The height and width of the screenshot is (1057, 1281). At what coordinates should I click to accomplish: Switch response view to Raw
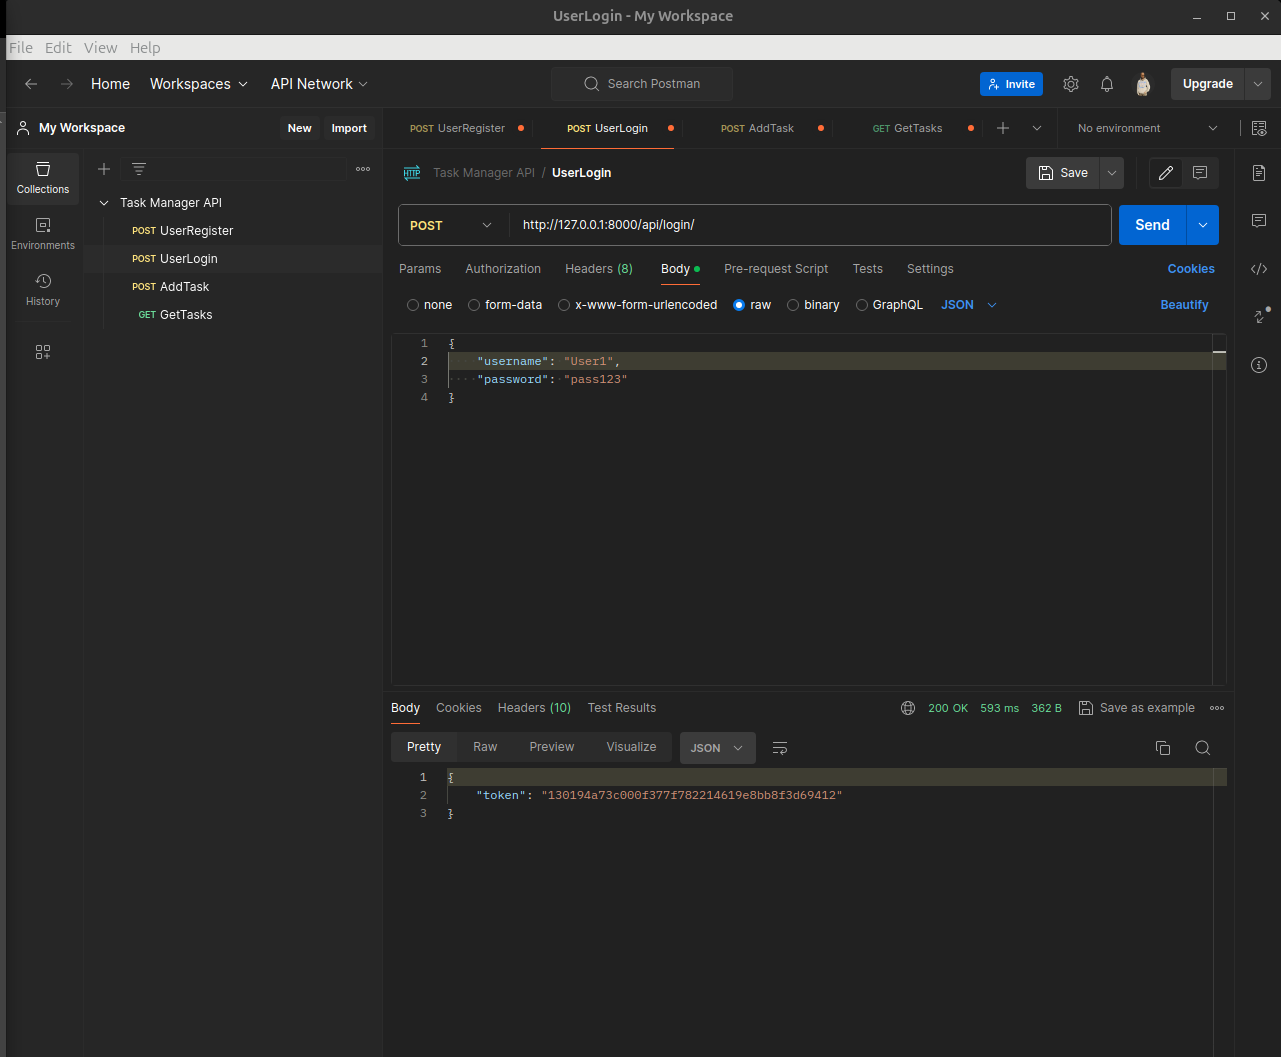[x=485, y=747]
